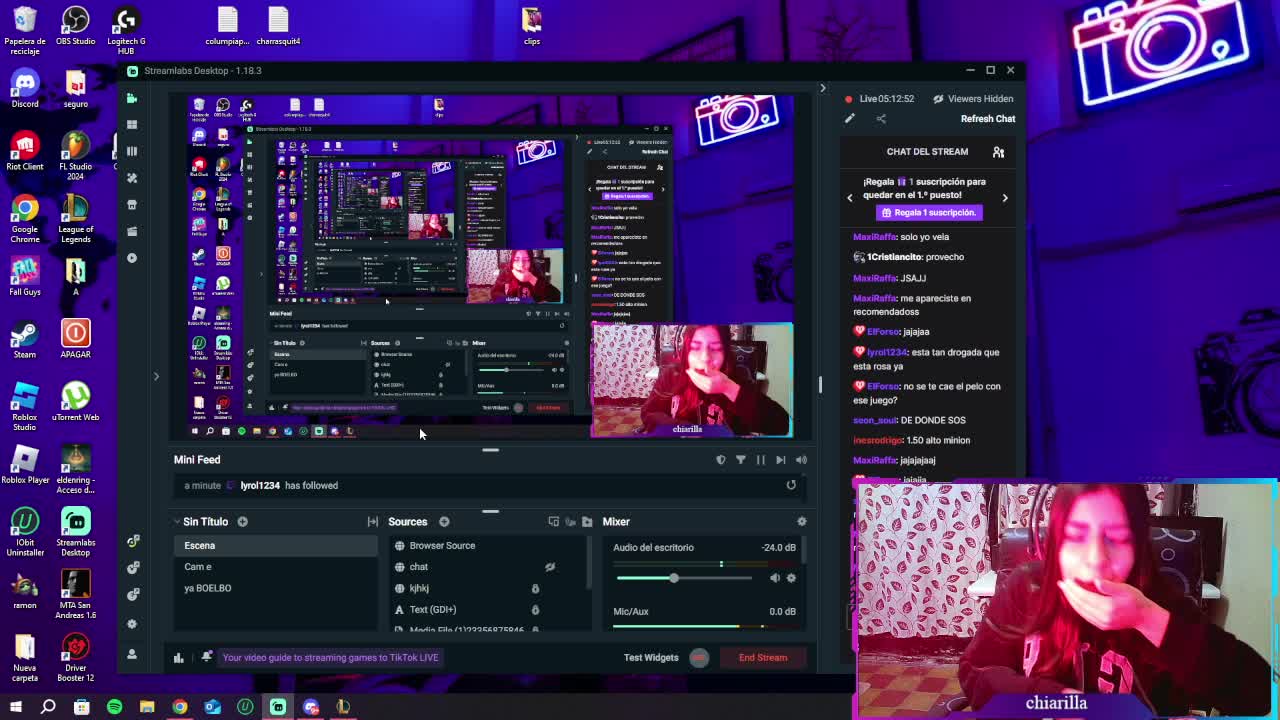Collapse the chat panel with the top arrow

click(x=823, y=88)
